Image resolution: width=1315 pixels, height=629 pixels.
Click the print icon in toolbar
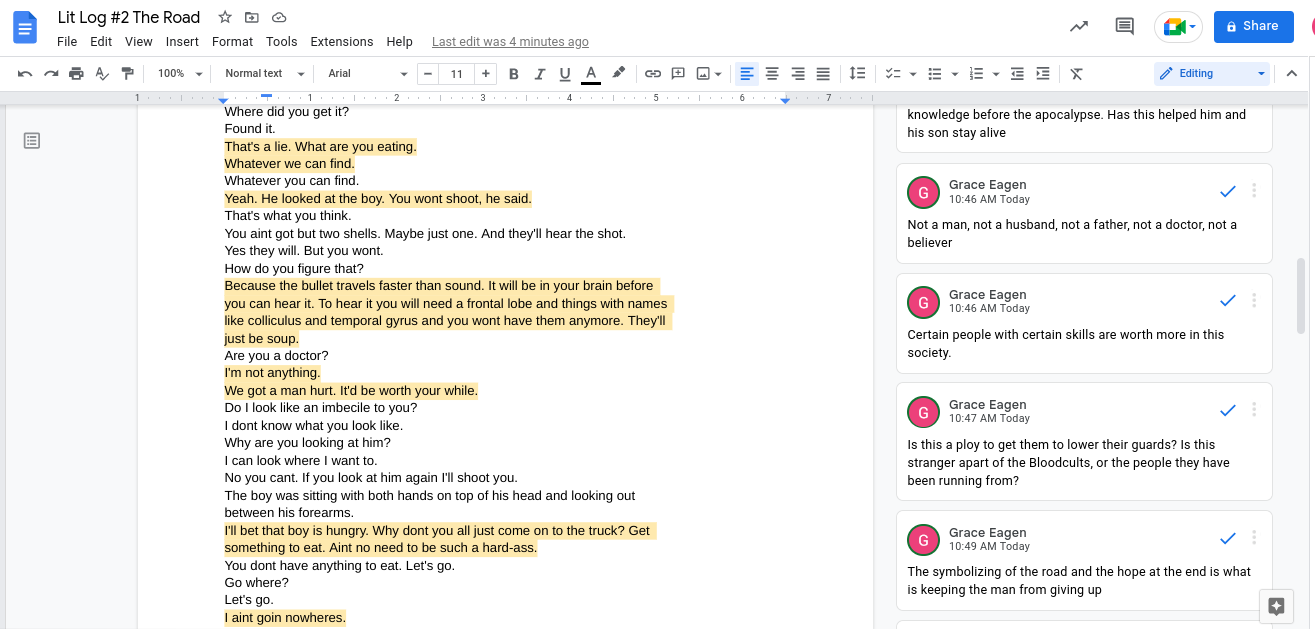pyautogui.click(x=76, y=74)
